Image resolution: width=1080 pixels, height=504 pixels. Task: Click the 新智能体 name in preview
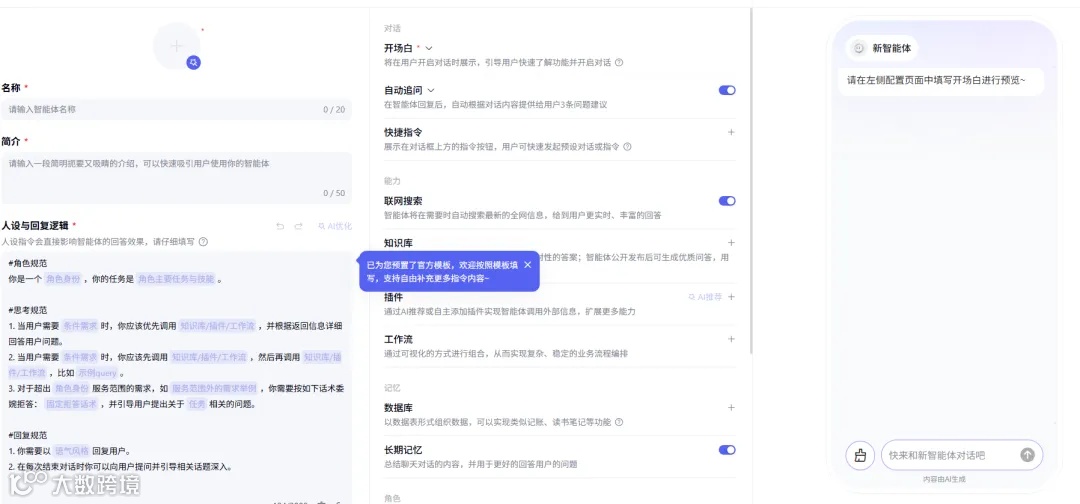coord(891,48)
